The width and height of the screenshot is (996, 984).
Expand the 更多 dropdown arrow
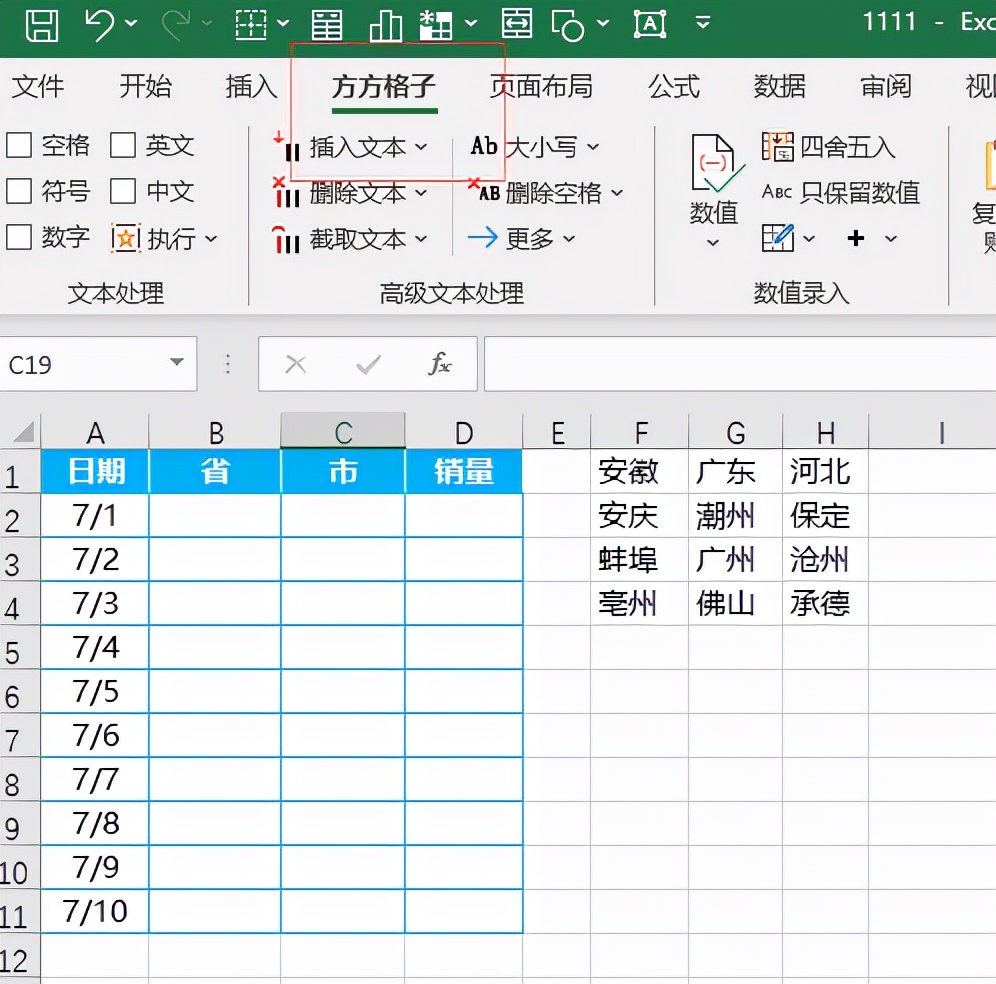(569, 239)
